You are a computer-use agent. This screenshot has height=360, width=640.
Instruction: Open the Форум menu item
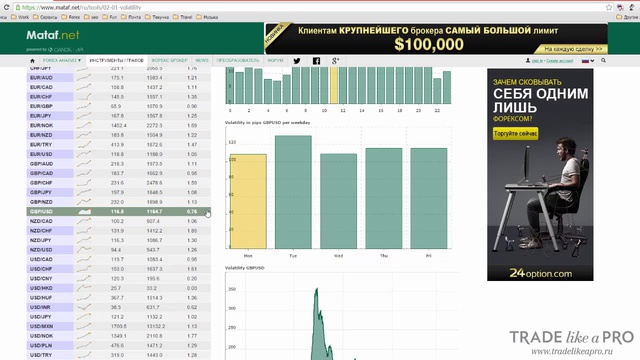[x=275, y=60]
